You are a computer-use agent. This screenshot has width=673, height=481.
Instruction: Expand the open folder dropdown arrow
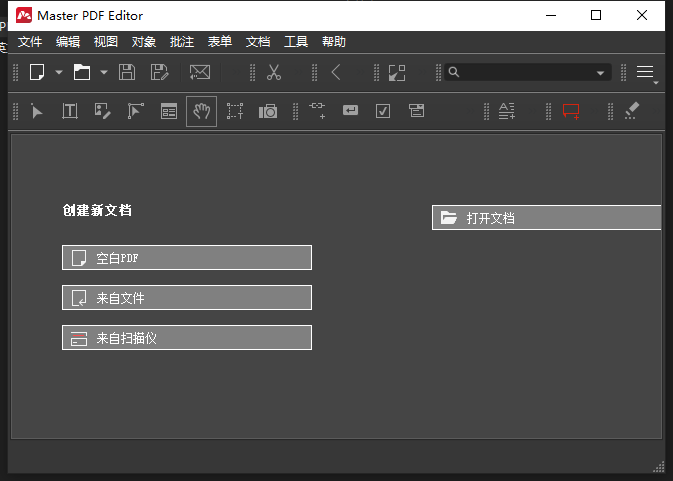click(103, 72)
